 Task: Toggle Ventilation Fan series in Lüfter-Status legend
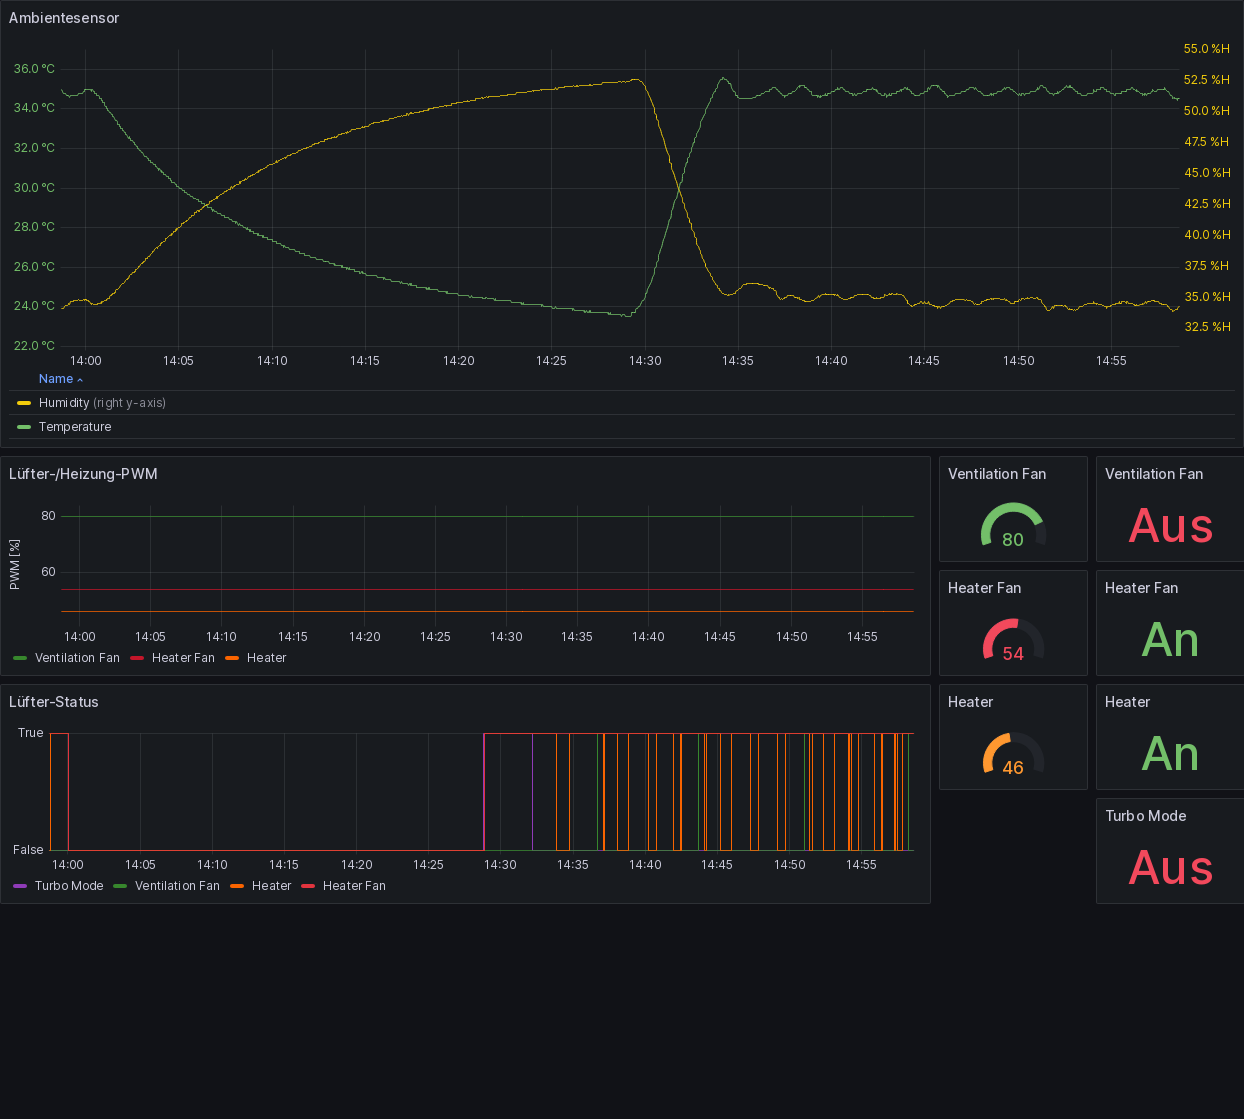[177, 886]
